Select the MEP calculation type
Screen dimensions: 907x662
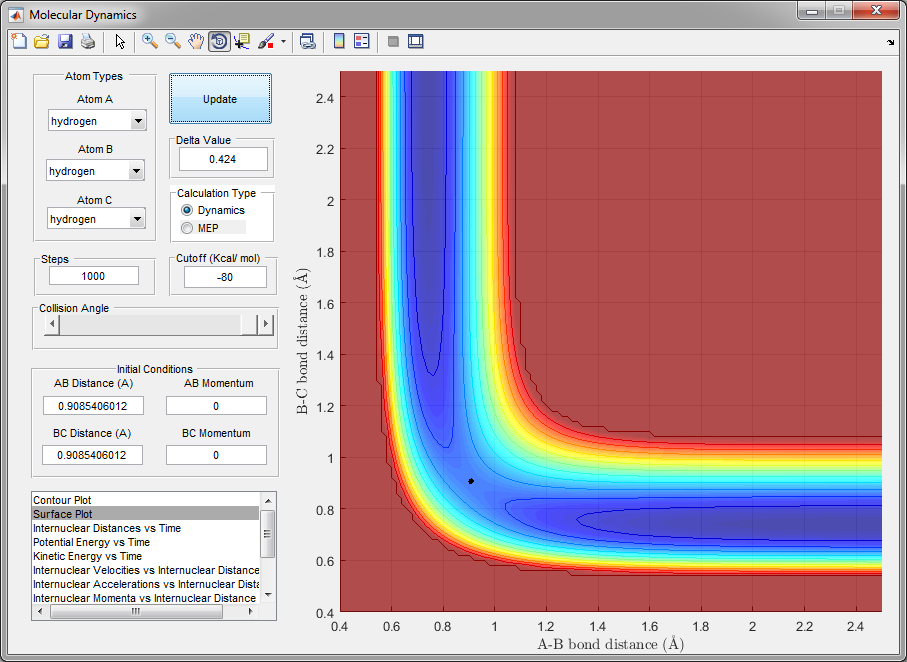click(187, 229)
